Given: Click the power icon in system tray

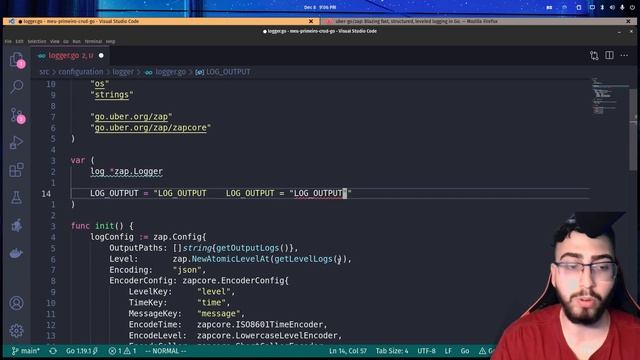Looking at the screenshot, I should 632,7.
